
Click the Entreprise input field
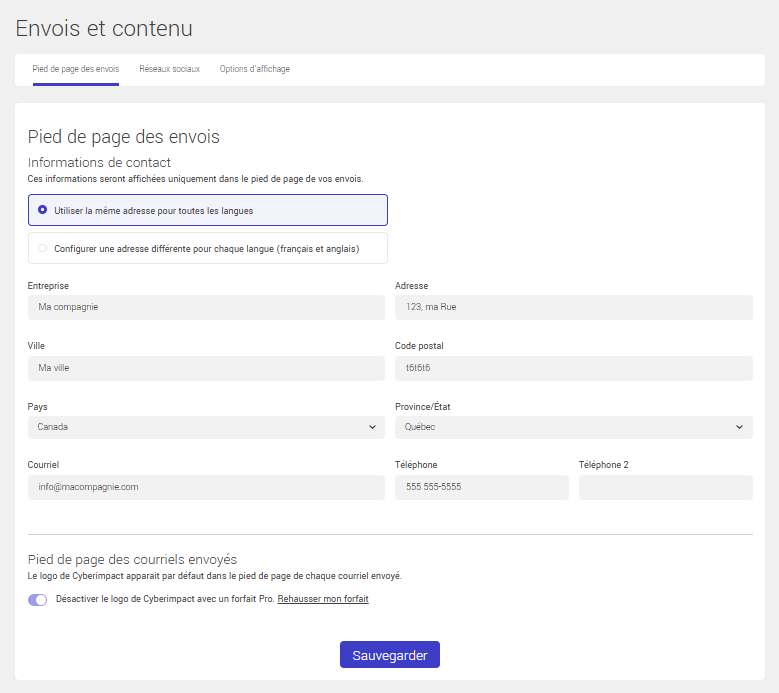tap(206, 307)
